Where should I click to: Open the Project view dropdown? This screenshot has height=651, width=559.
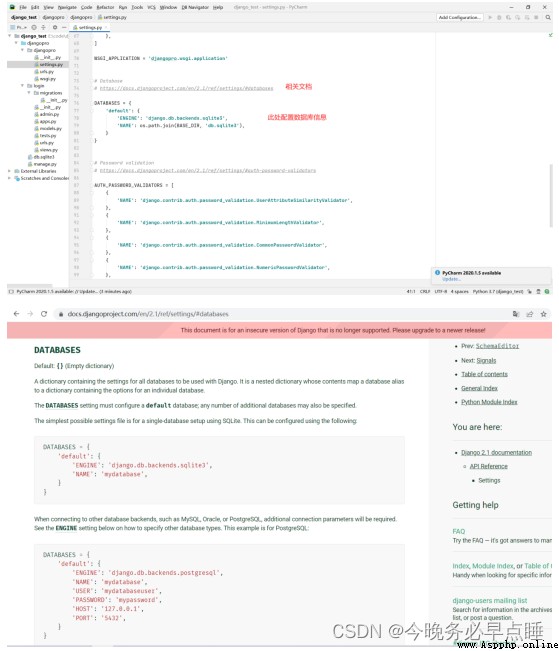pos(18,27)
